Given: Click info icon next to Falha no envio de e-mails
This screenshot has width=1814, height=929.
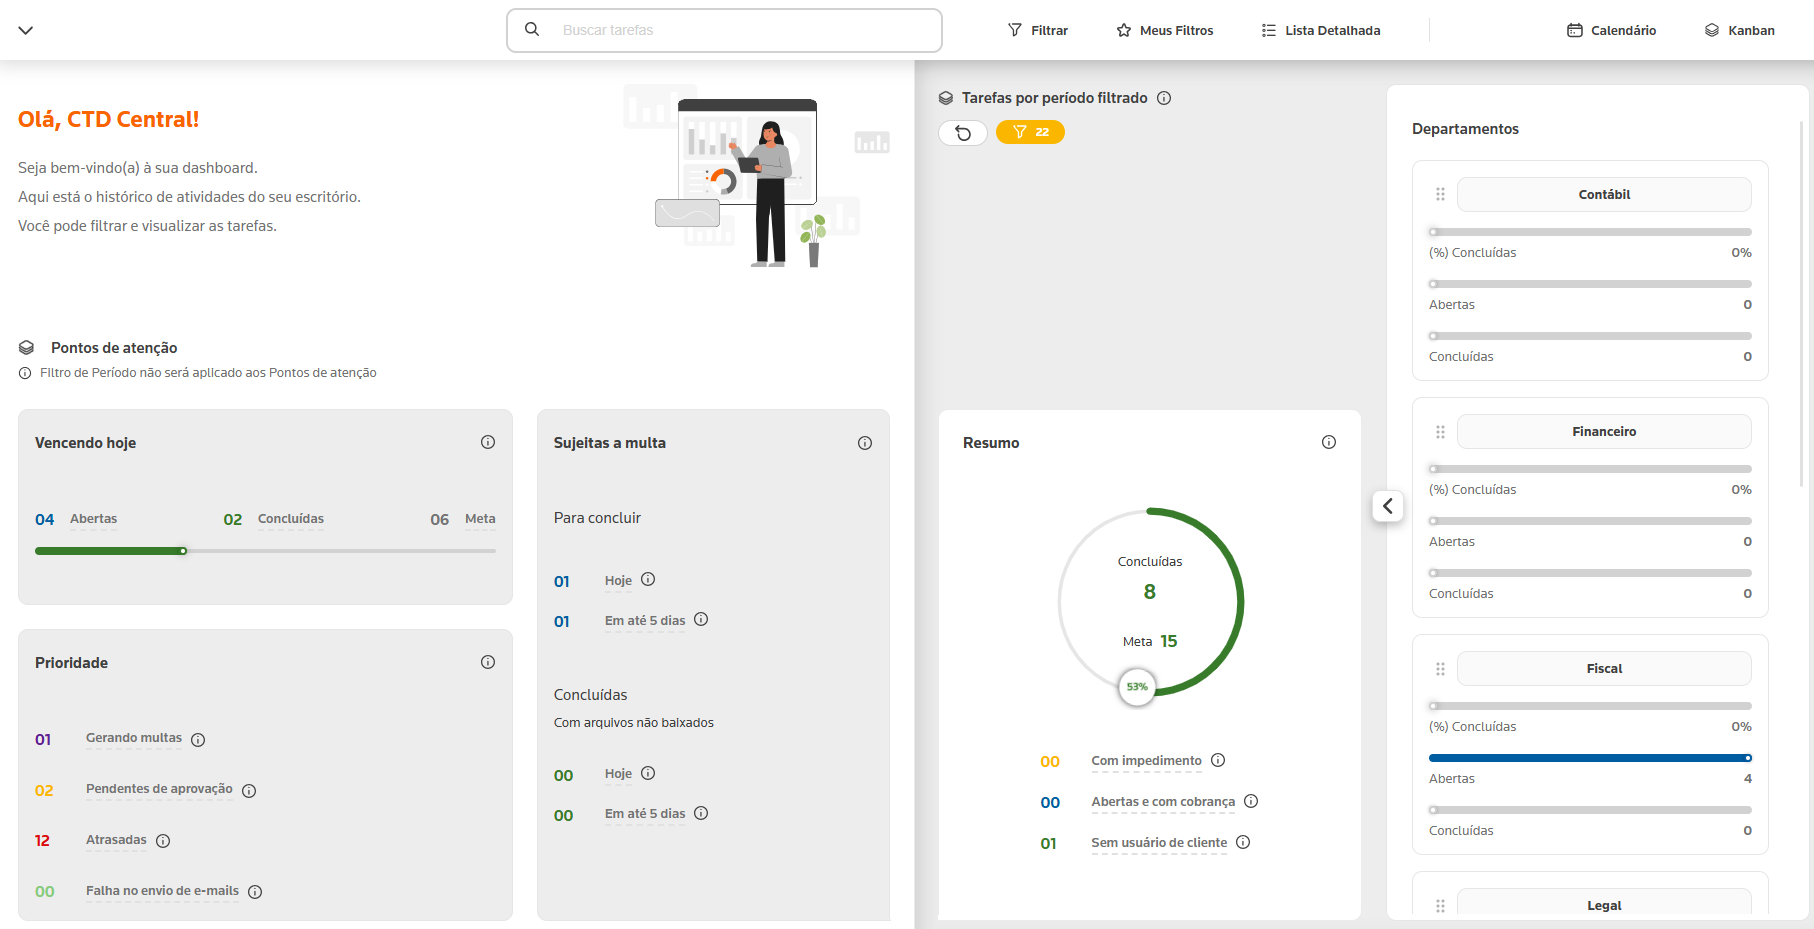Looking at the screenshot, I should point(255,892).
